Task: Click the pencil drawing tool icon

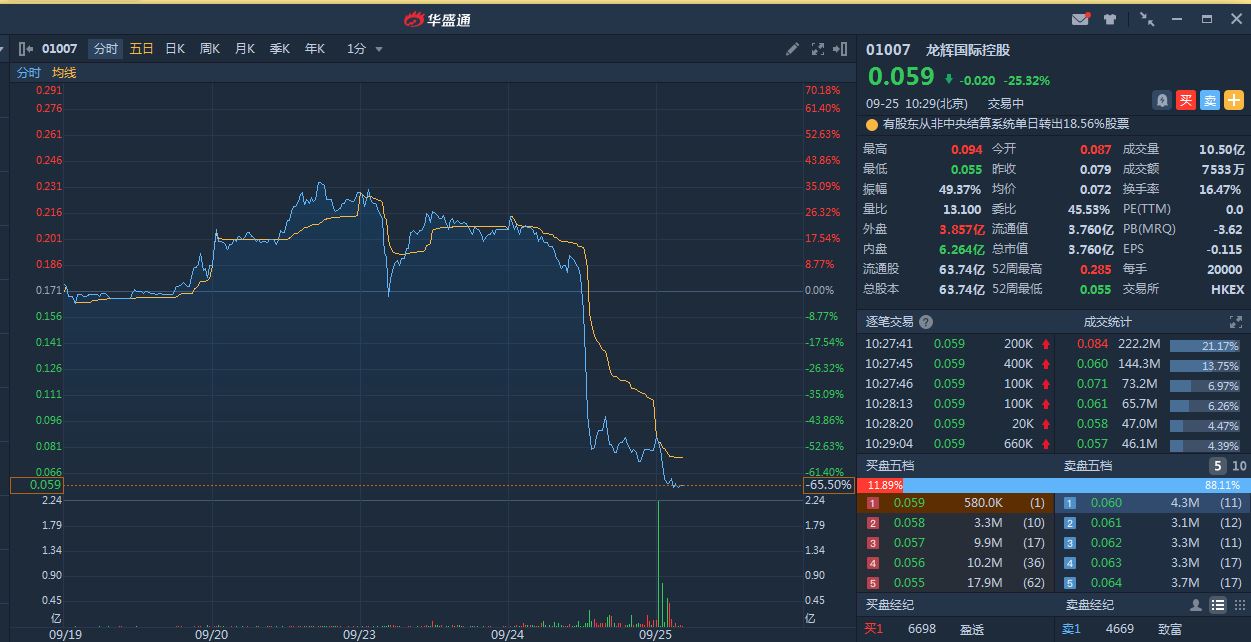Action: pos(792,49)
